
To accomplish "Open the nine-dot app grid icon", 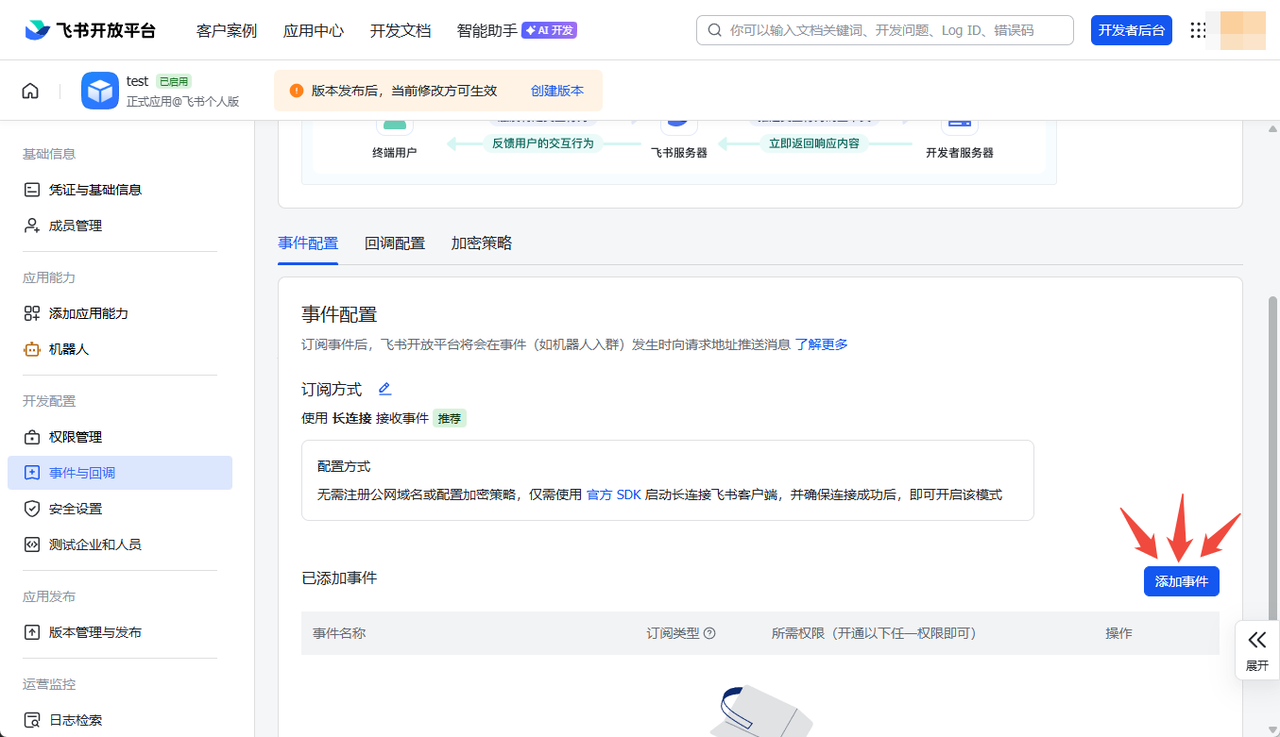I will [x=1198, y=29].
